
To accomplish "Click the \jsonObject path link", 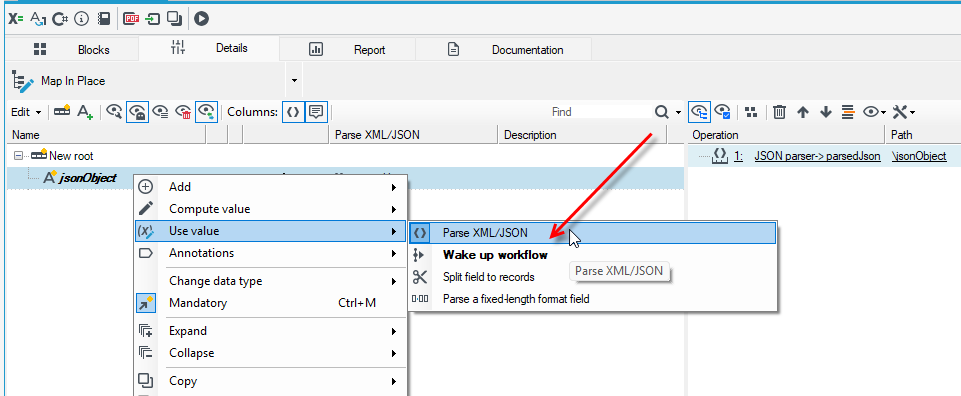I will click(919, 156).
